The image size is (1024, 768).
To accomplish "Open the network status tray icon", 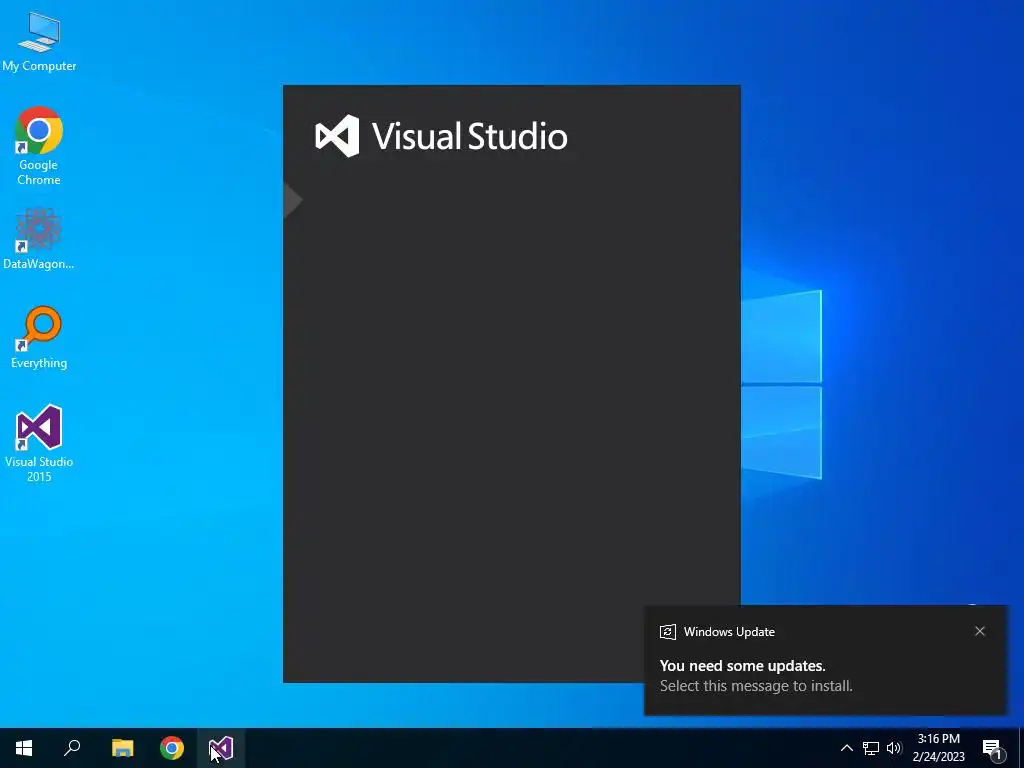I will click(x=871, y=748).
